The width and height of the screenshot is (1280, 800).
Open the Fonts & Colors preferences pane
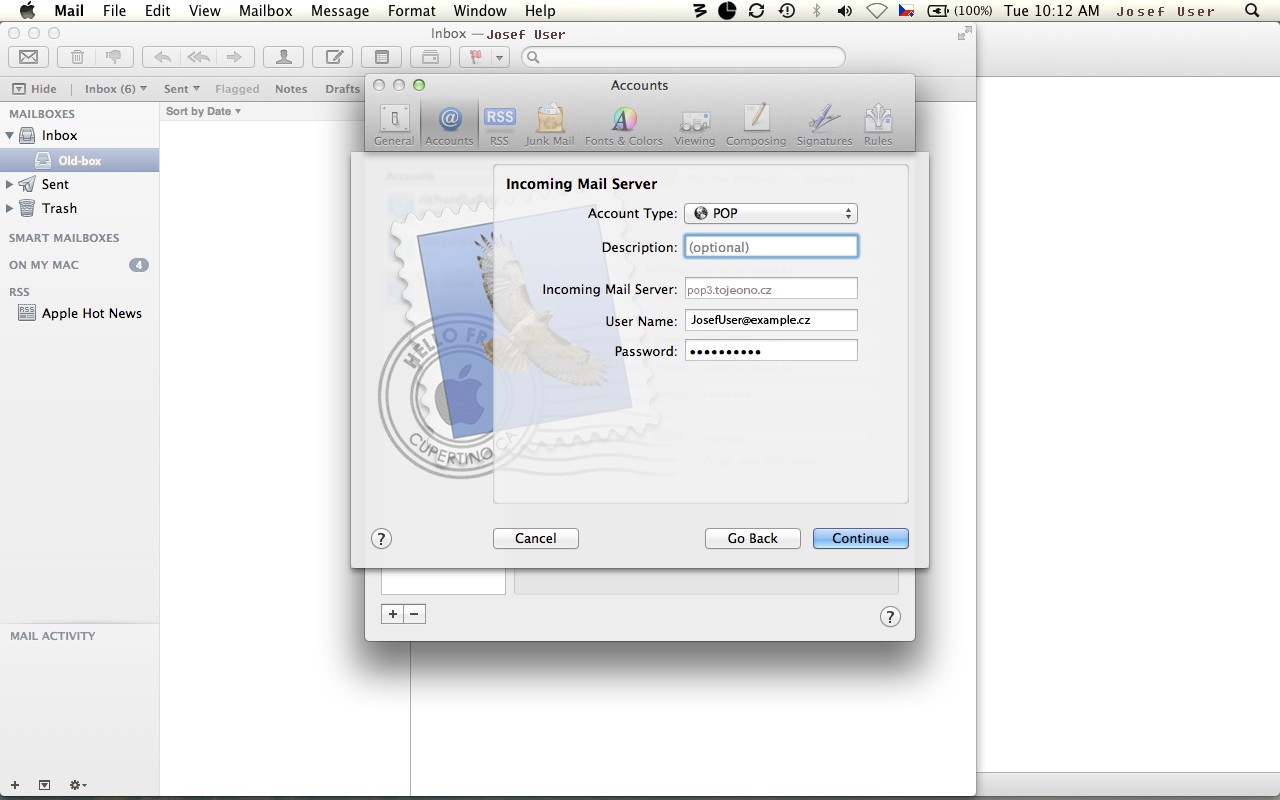tap(624, 125)
